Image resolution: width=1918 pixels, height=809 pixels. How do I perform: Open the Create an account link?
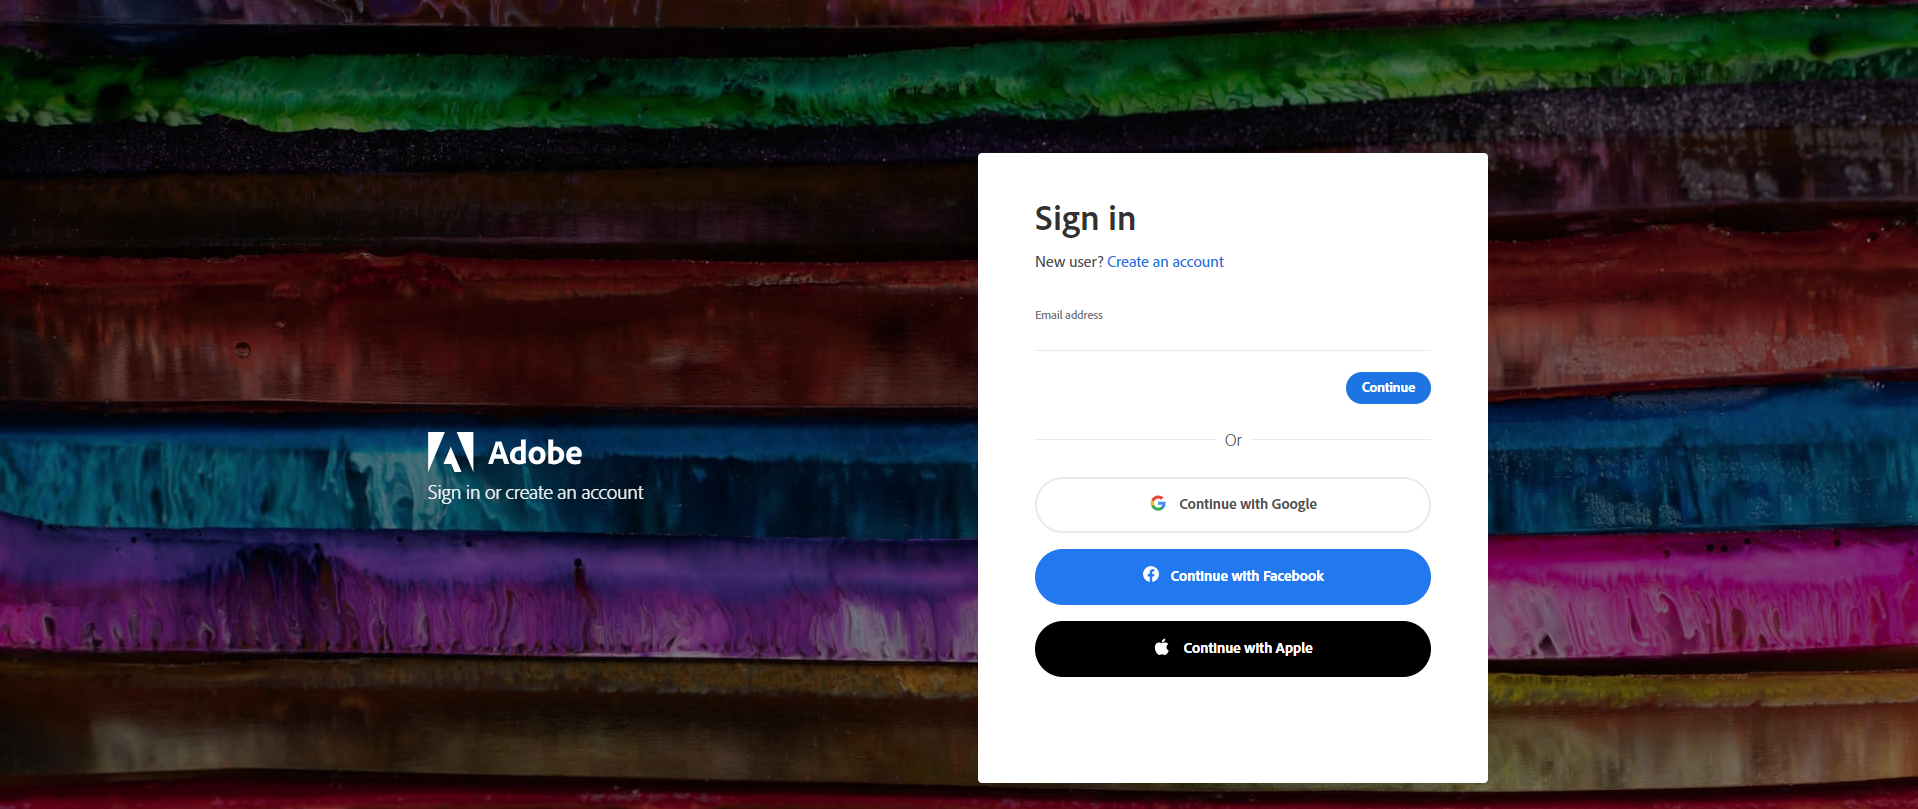1165,262
